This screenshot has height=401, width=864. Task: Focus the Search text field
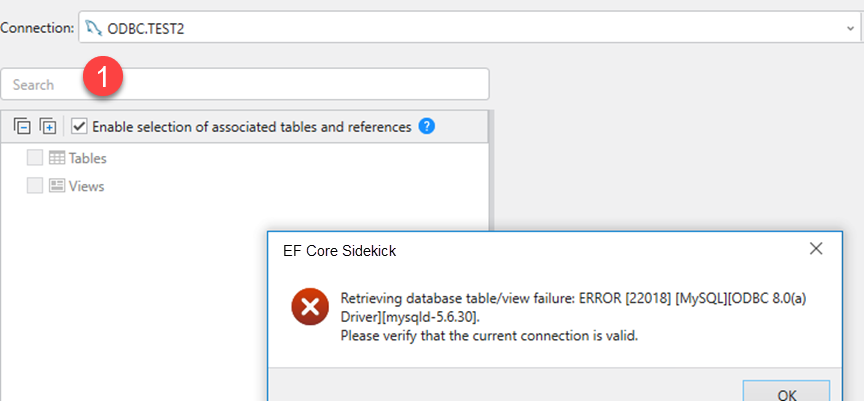click(x=245, y=84)
